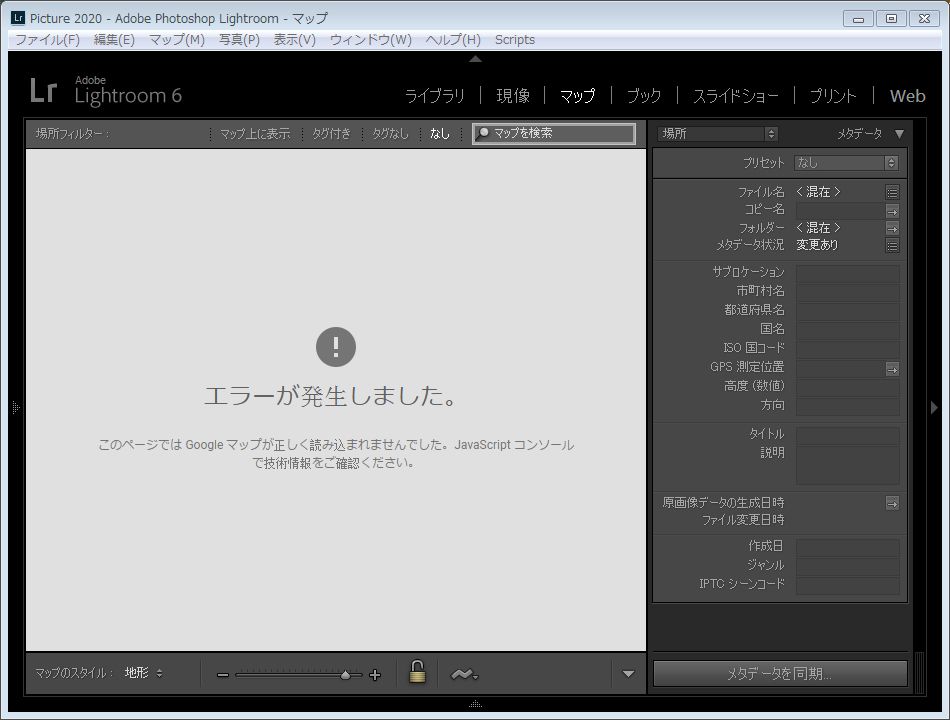The image size is (950, 720).
Task: Click the arrow beside 原画像データの生成日時
Action: point(892,503)
